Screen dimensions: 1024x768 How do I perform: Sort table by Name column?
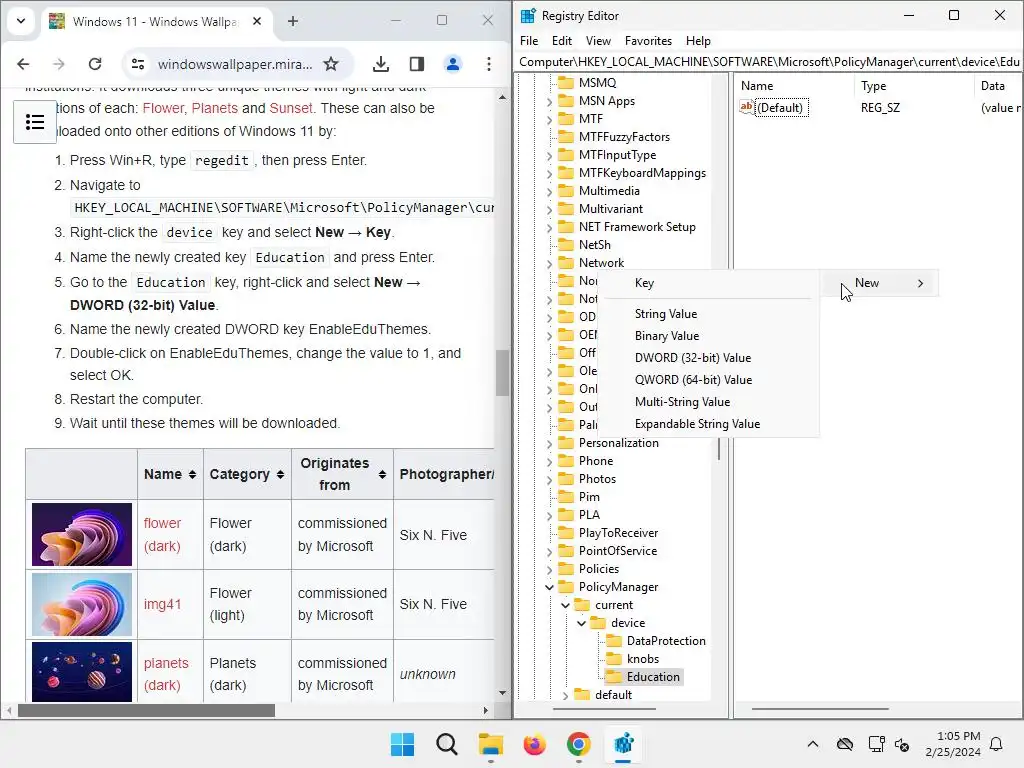point(192,475)
